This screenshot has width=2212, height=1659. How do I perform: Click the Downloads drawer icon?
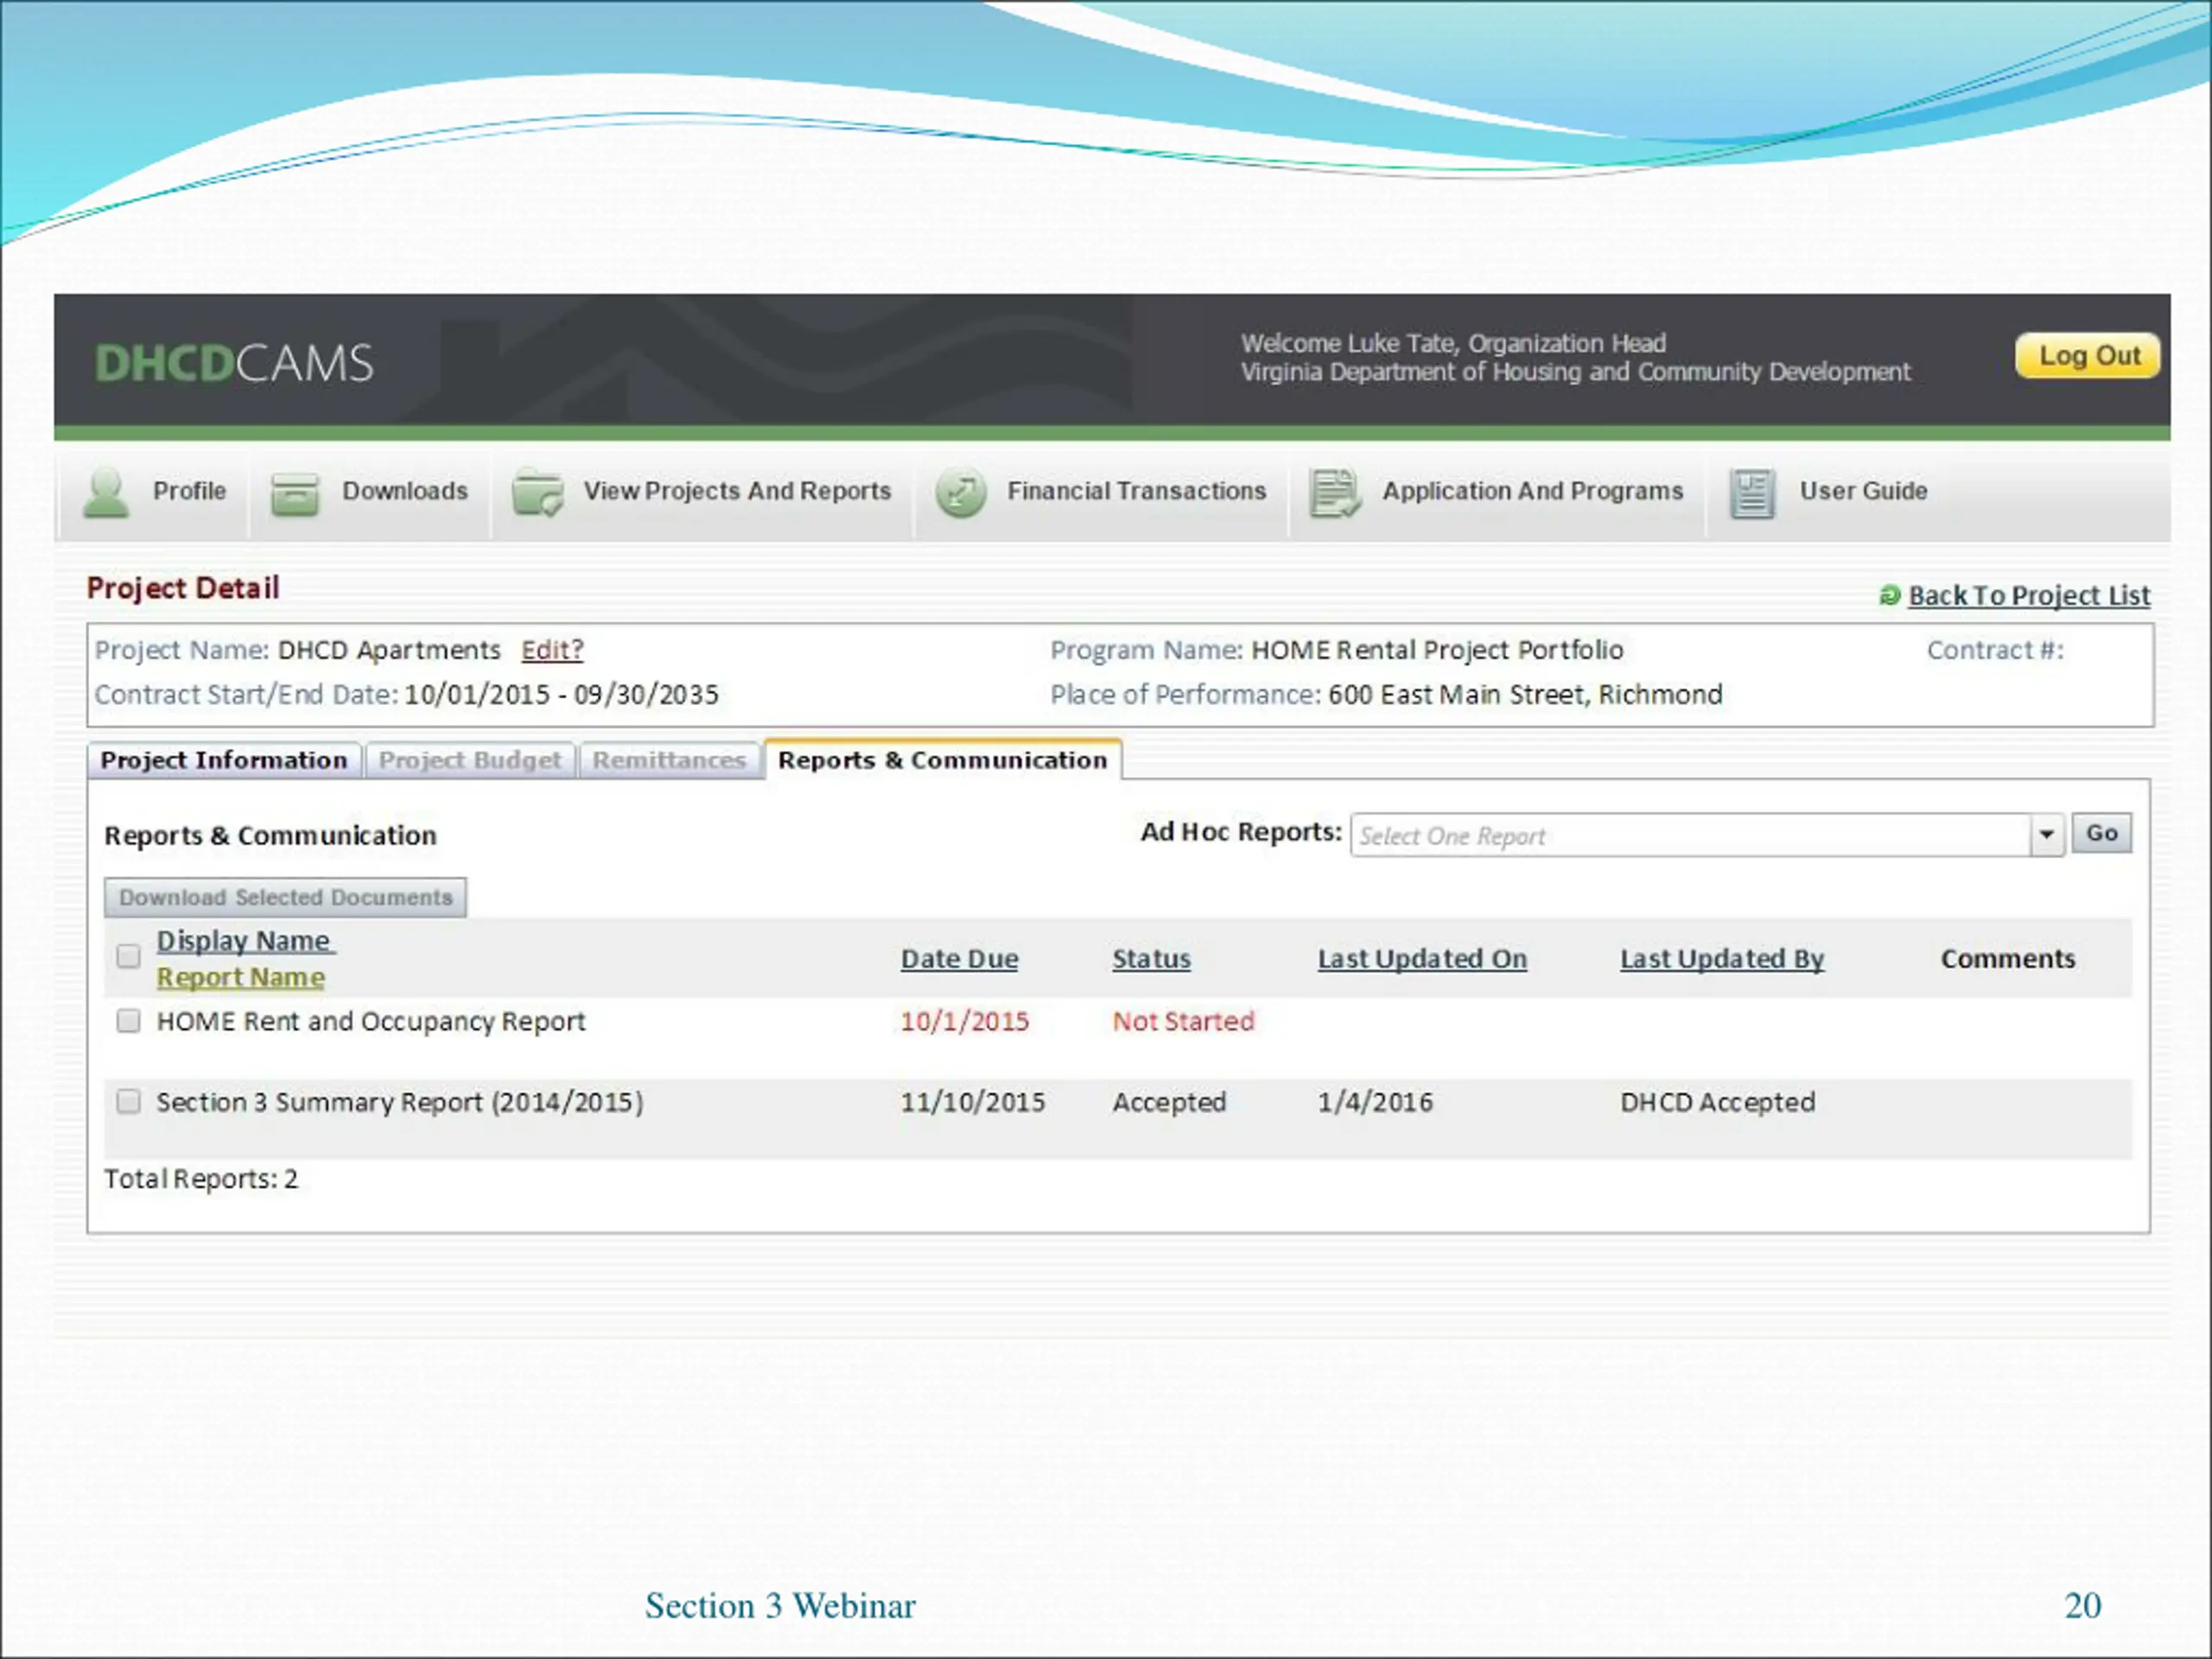pyautogui.click(x=295, y=493)
